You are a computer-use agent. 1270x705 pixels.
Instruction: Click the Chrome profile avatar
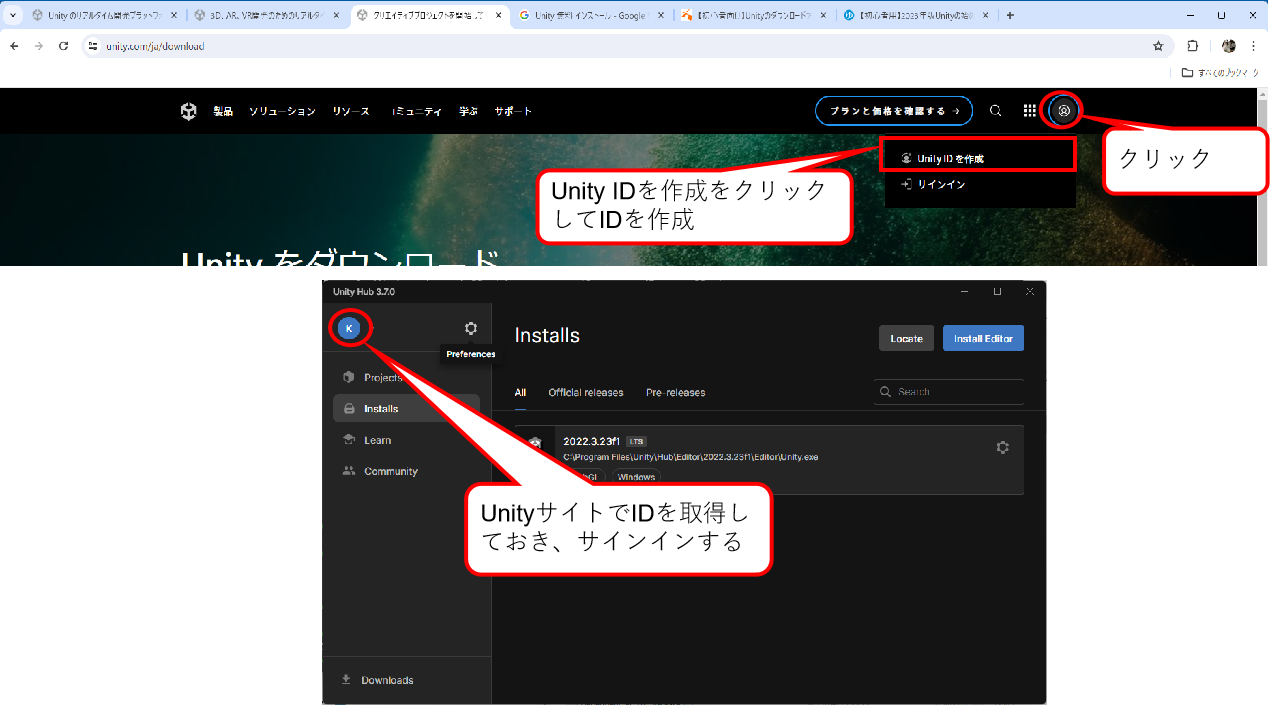1229,46
